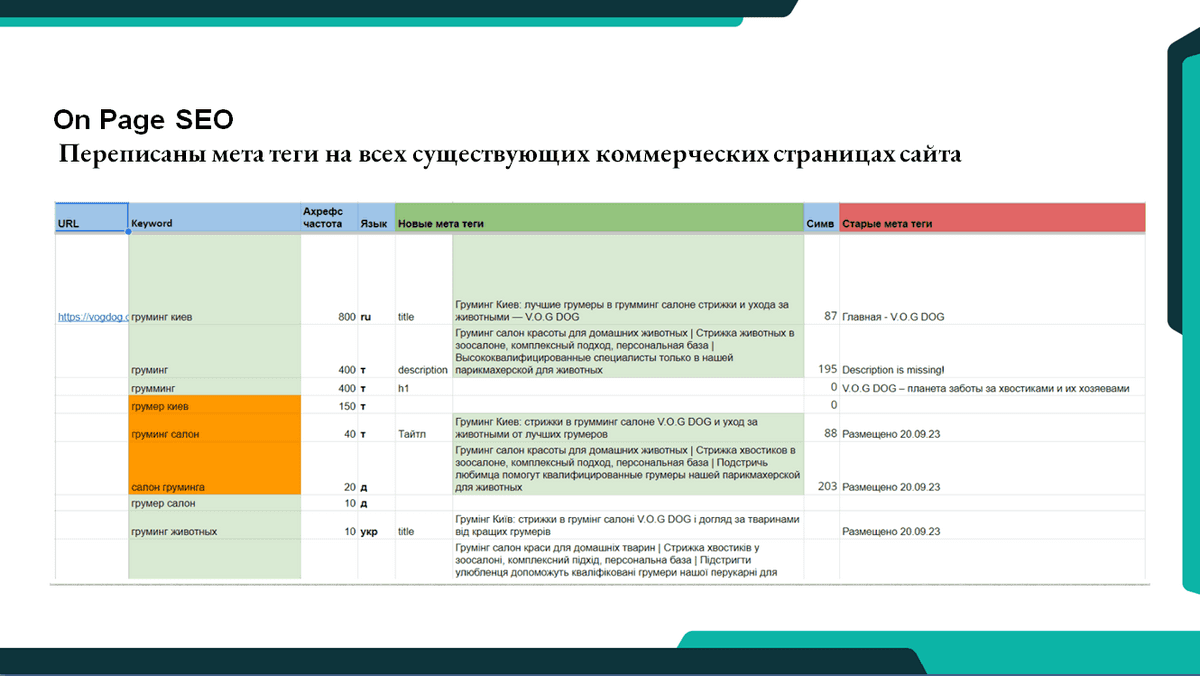This screenshot has width=1200, height=676.
Task: Click new description mentioning 'Высококвалифицированные специалисты'
Action: pyautogui.click(x=628, y=351)
